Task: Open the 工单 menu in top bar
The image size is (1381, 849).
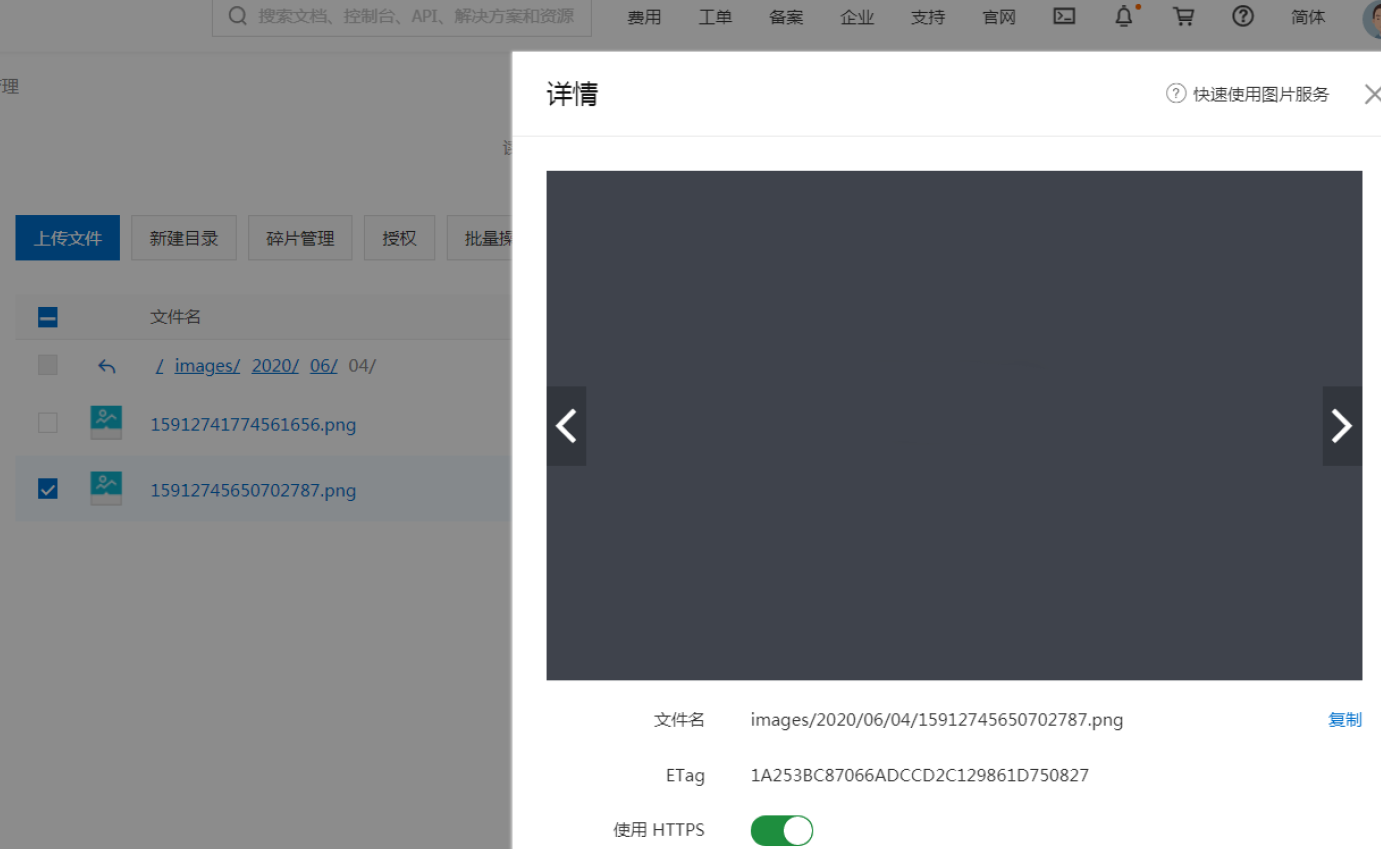Action: pyautogui.click(x=715, y=17)
